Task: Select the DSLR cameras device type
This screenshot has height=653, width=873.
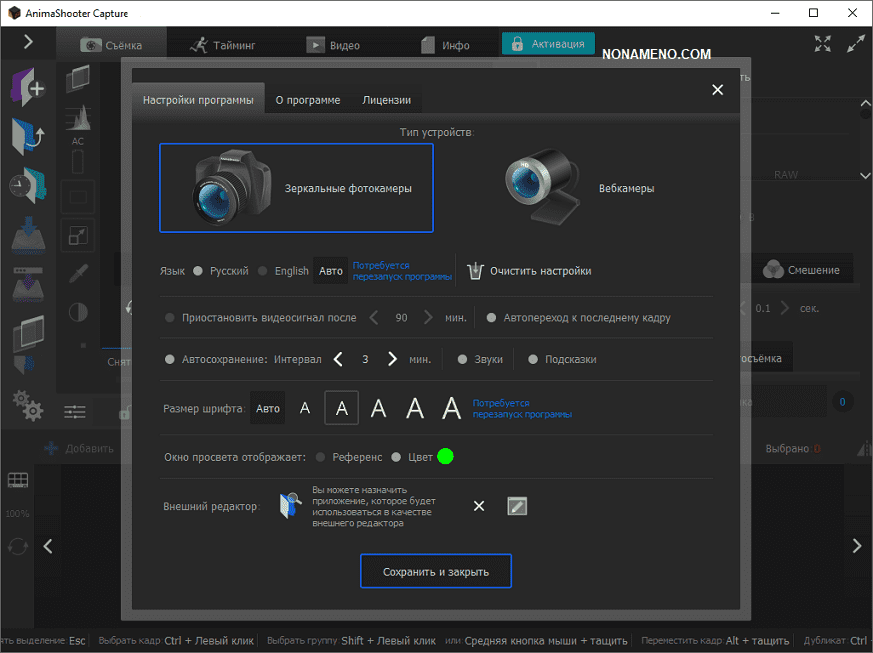Action: pos(296,188)
